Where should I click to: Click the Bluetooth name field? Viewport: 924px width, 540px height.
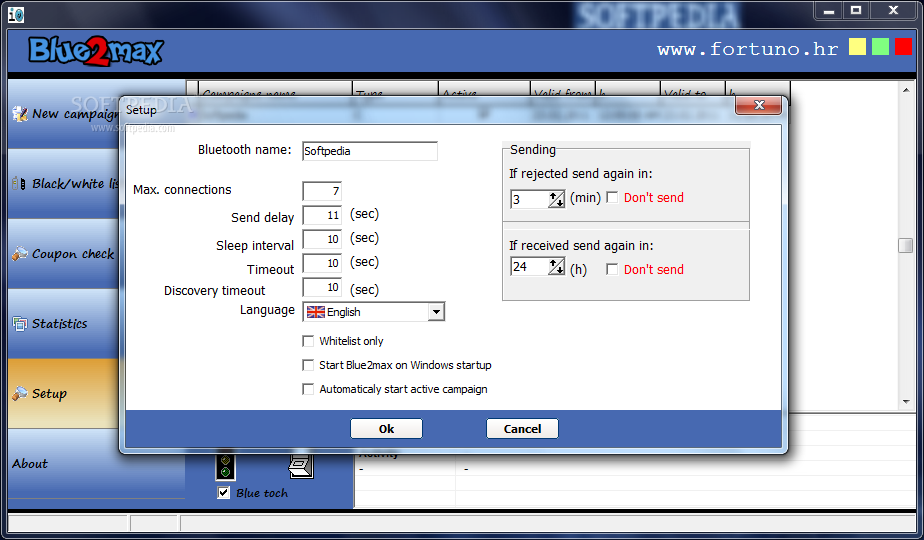pyautogui.click(x=370, y=151)
